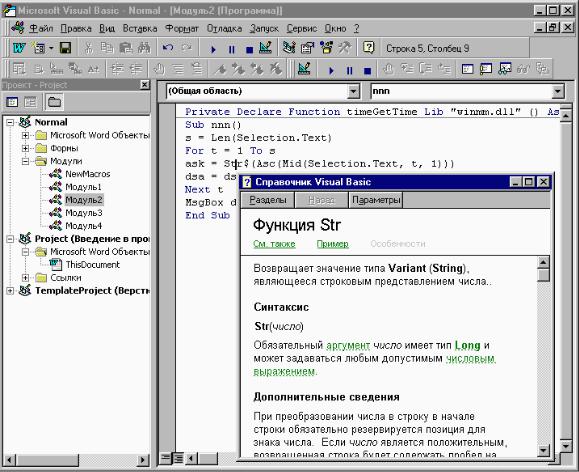The height and width of the screenshot is (472, 579).
Task: Open the Immediate Window icon
Action: click(x=486, y=69)
